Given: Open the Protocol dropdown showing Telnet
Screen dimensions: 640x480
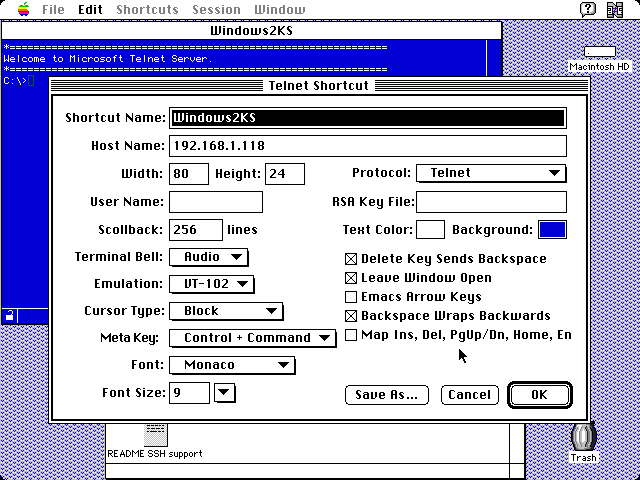Looking at the screenshot, I should (491, 173).
